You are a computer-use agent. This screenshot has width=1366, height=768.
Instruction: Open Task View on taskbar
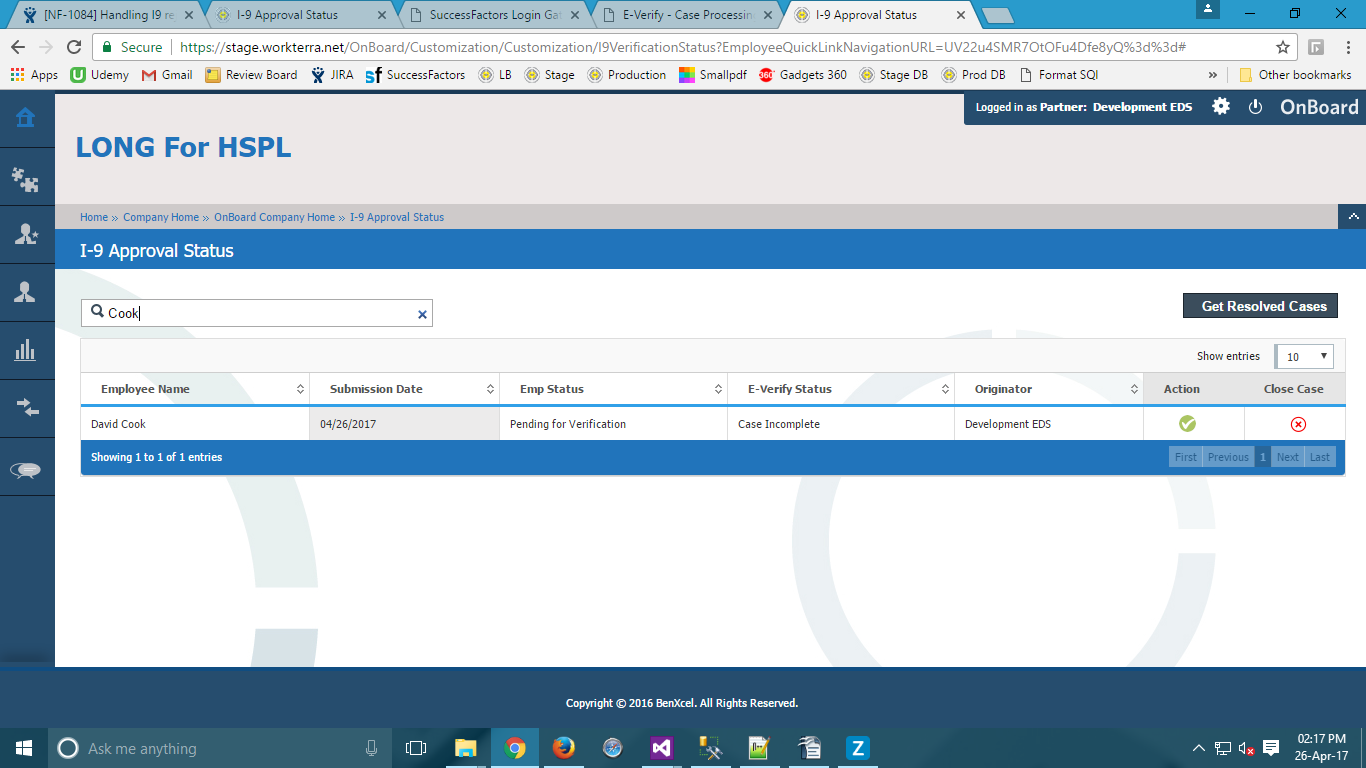pyautogui.click(x=416, y=748)
